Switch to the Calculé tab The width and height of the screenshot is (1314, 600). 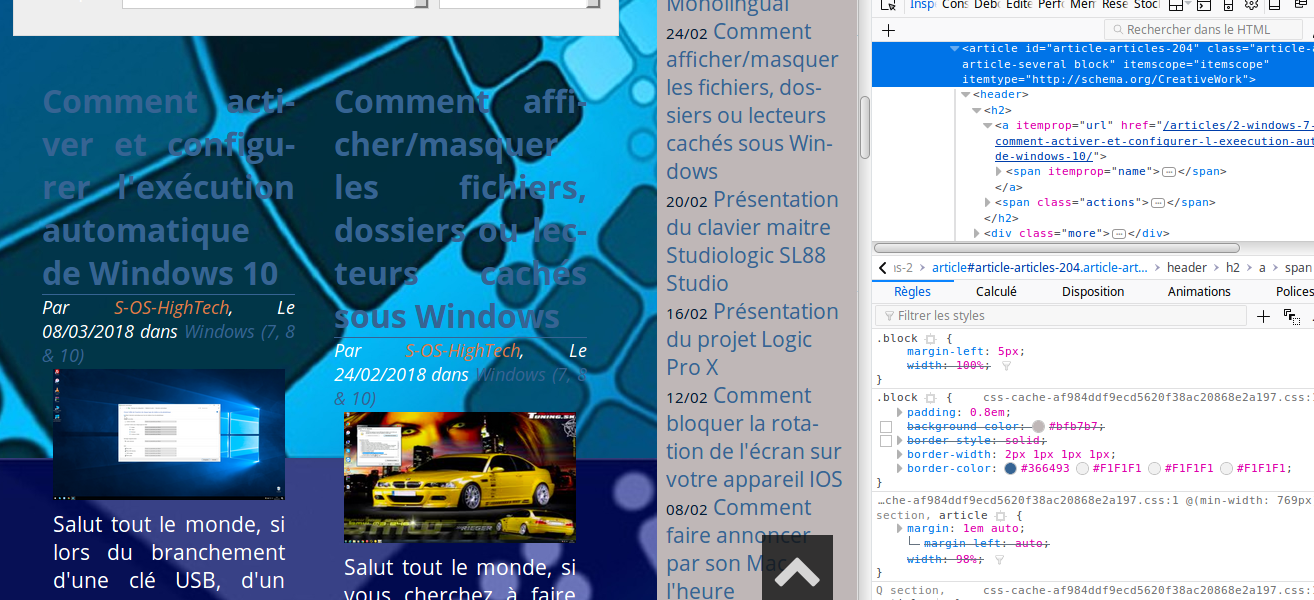996,291
